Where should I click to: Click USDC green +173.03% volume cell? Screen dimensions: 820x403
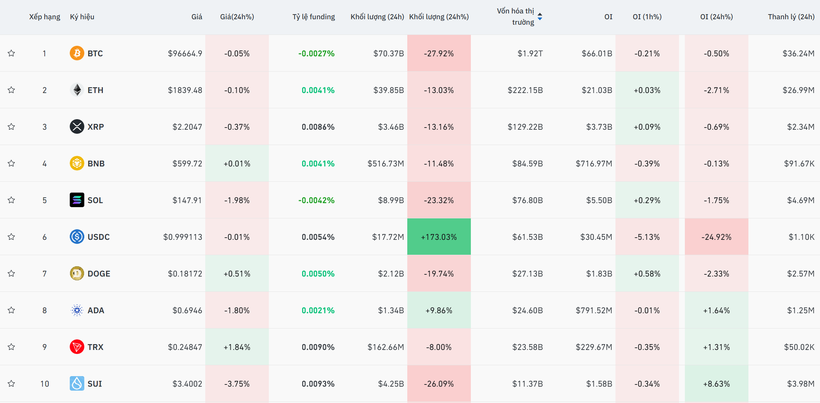439,237
